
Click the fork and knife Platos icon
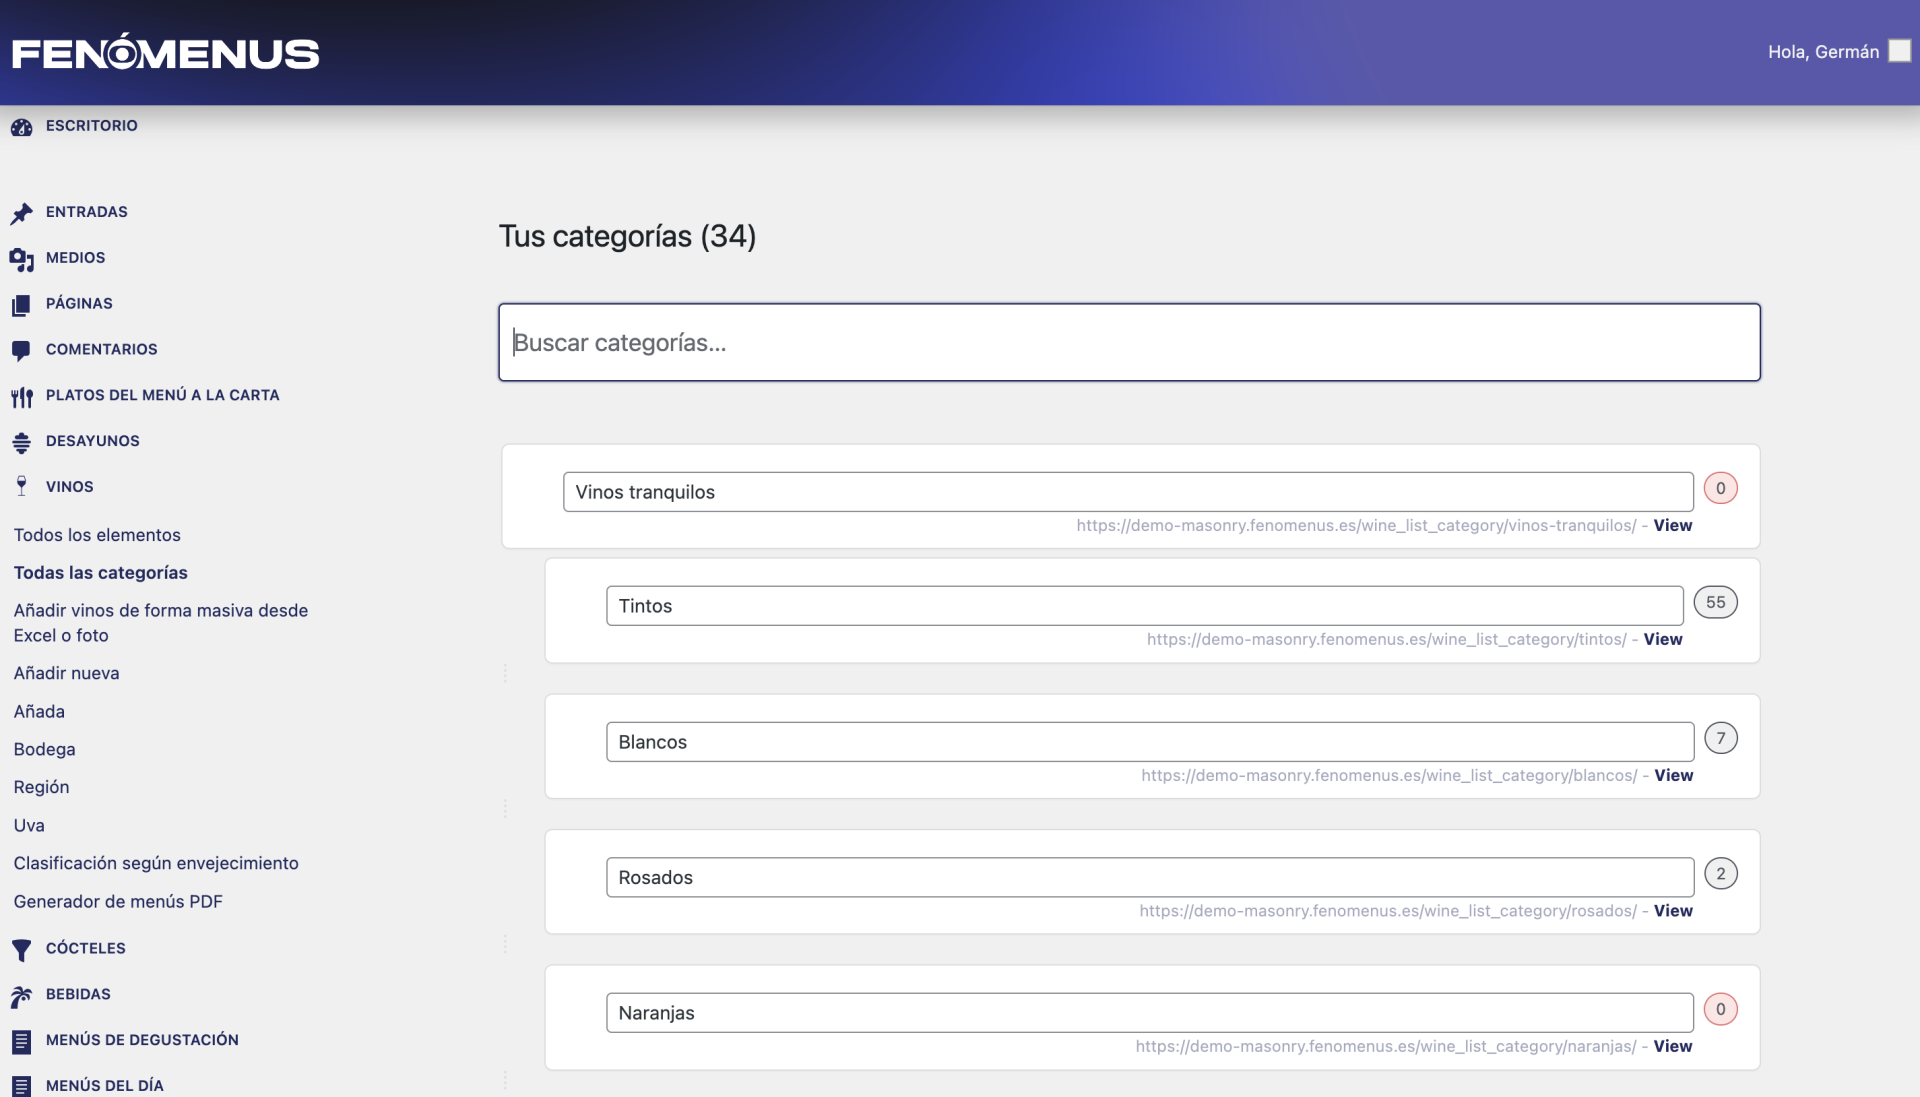21,397
